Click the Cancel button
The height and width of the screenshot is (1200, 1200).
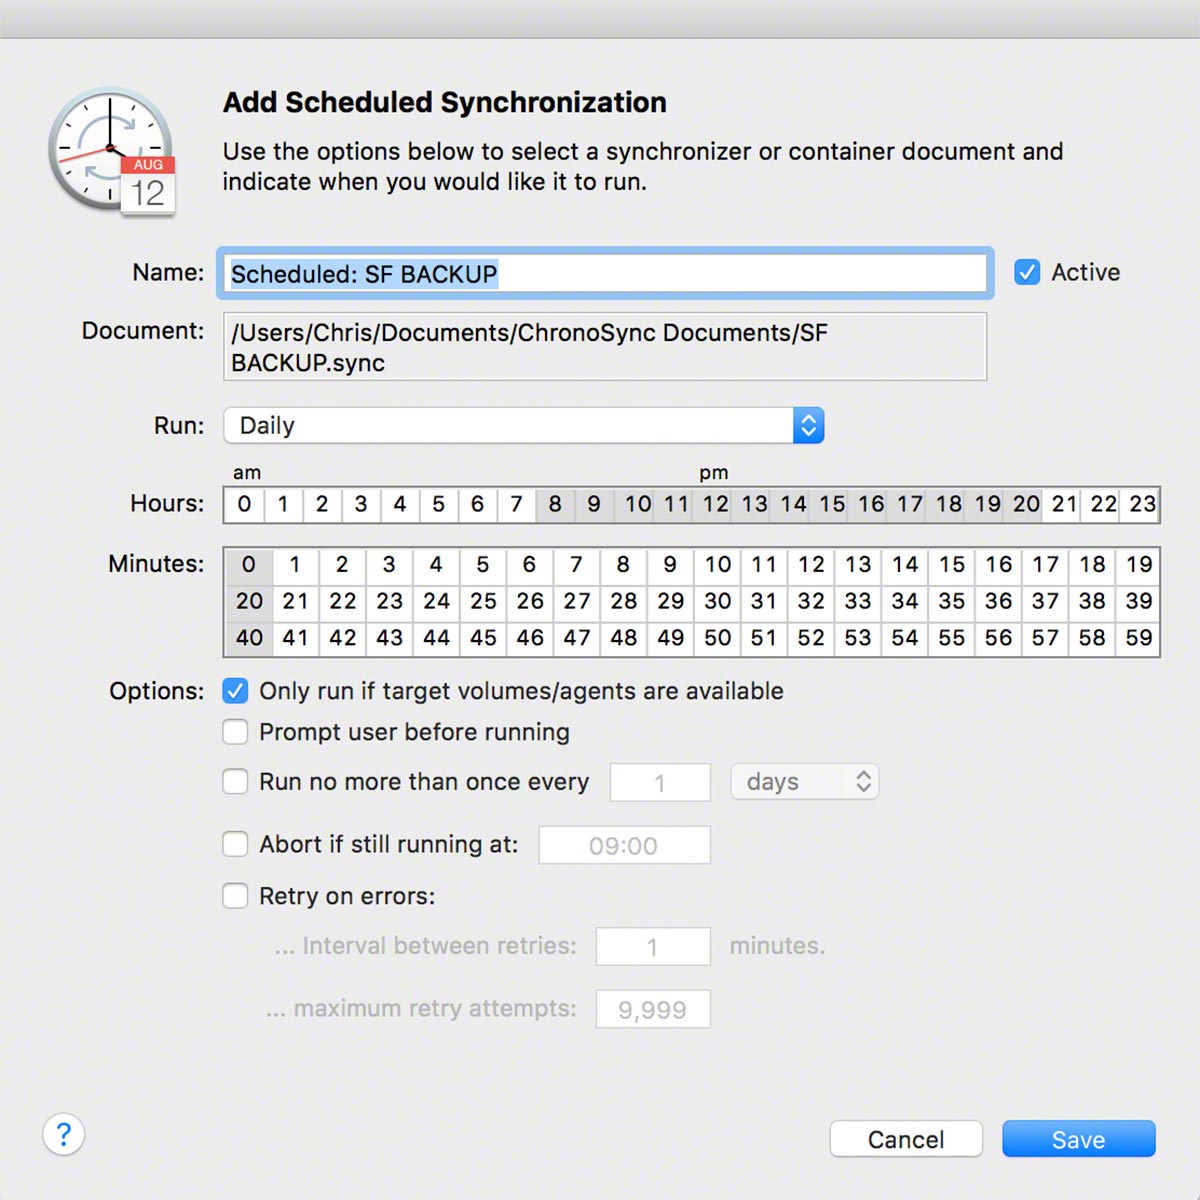(x=906, y=1139)
